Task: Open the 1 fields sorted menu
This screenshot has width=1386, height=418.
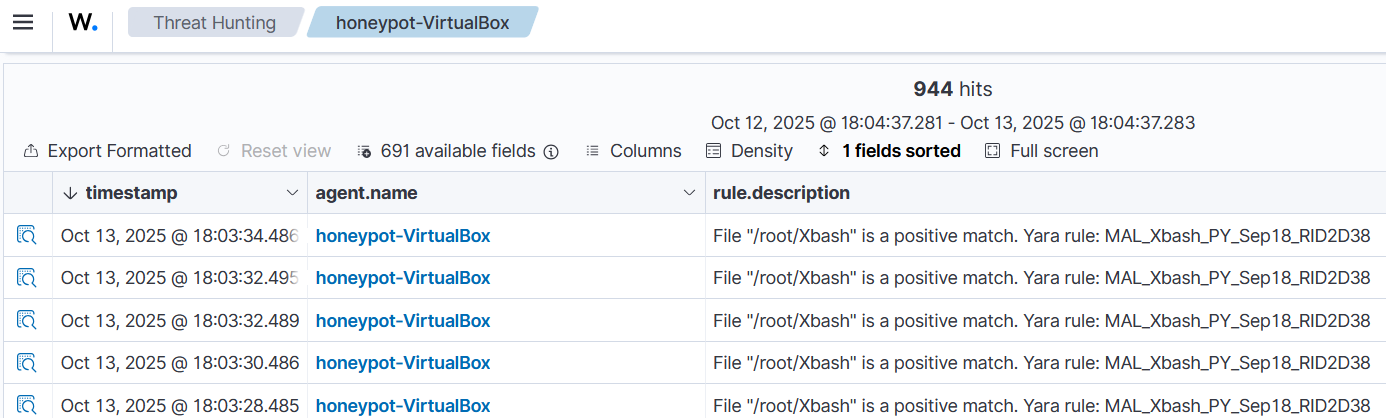Action: [889, 151]
